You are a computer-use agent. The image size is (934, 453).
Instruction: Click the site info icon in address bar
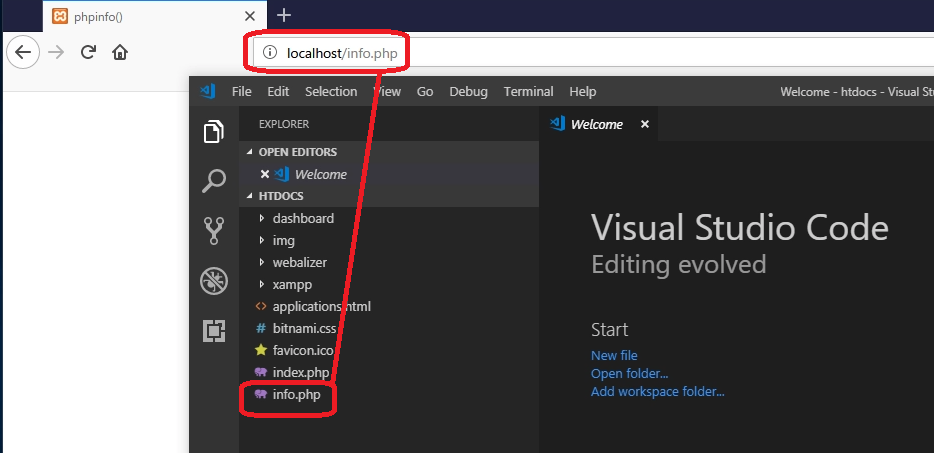click(x=270, y=53)
